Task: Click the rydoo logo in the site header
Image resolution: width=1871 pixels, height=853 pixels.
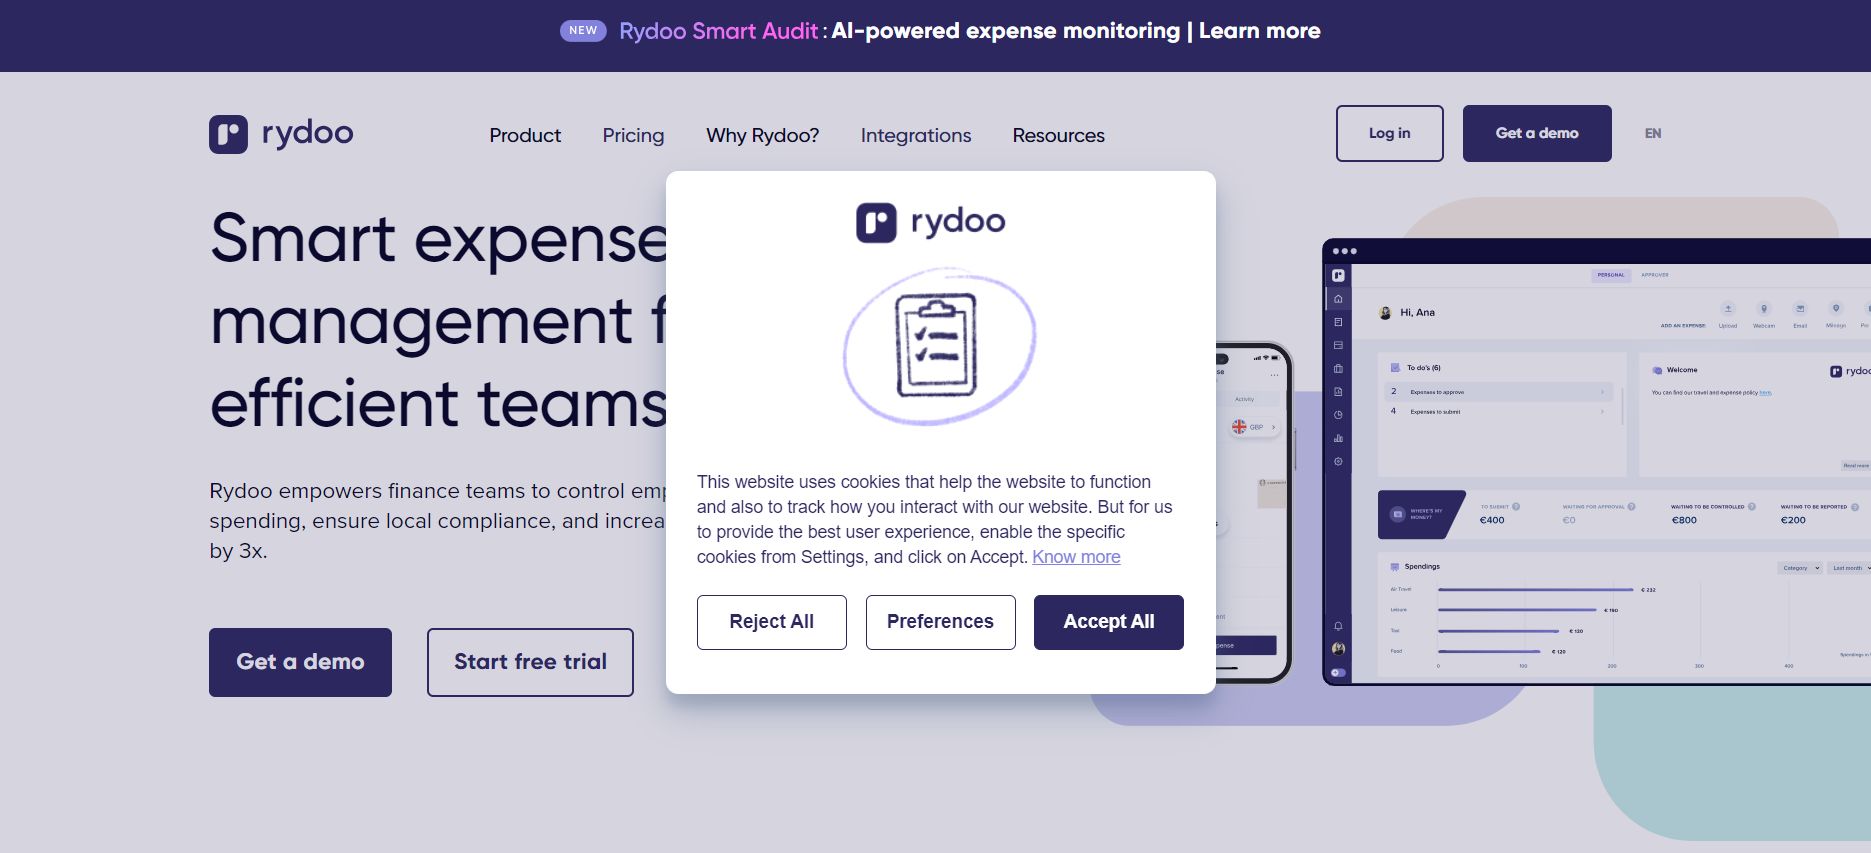Action: point(281,134)
